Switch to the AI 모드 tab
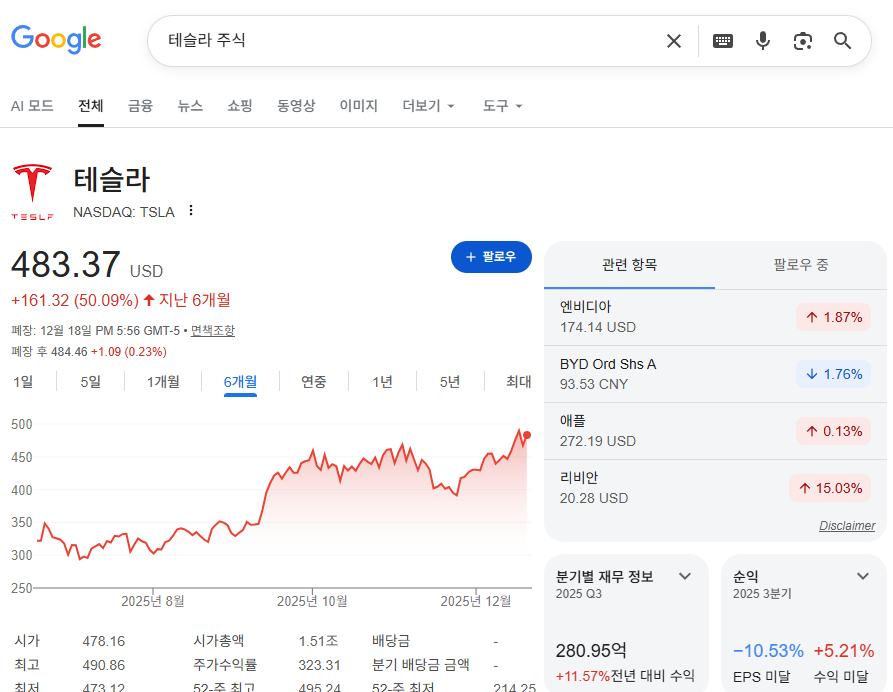 pos(32,106)
